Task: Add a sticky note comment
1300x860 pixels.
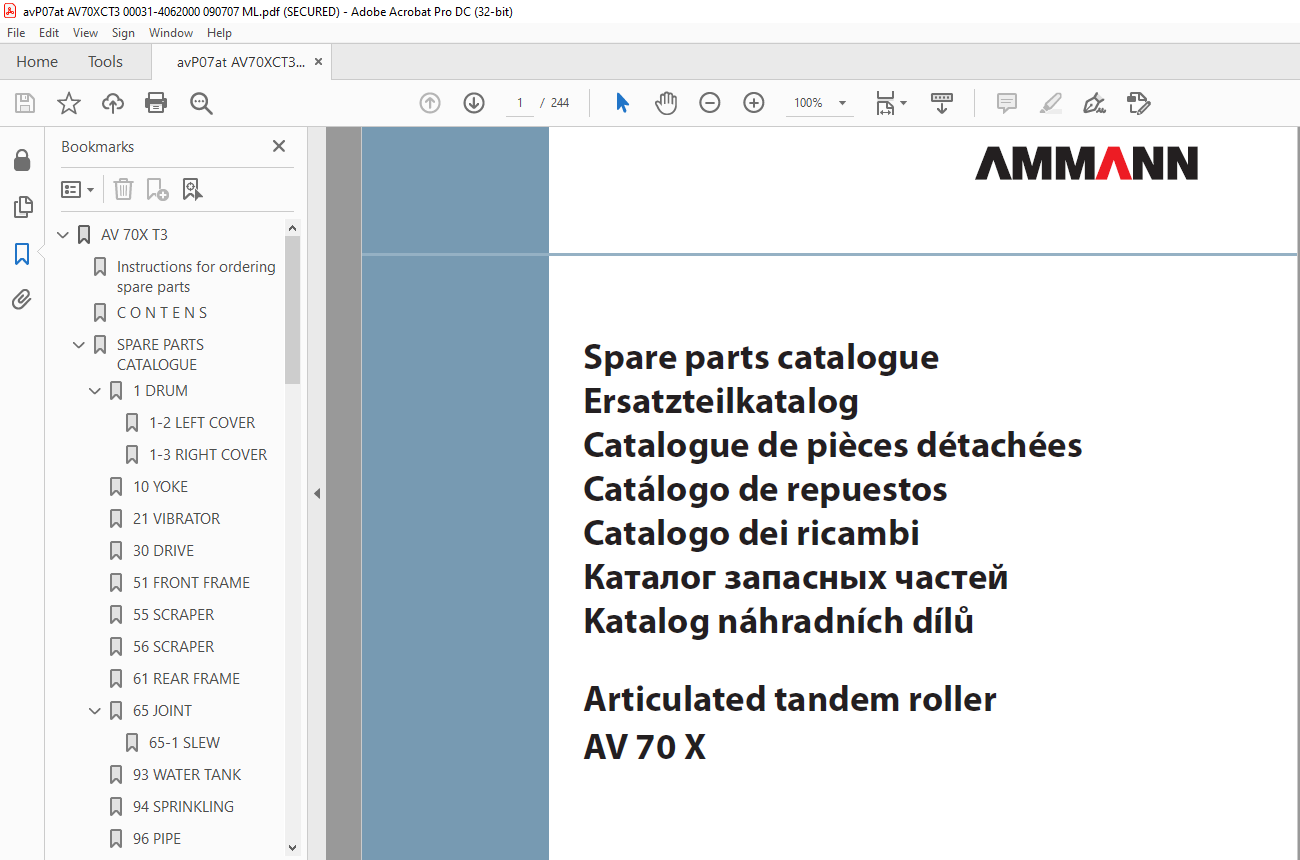Action: point(1007,103)
